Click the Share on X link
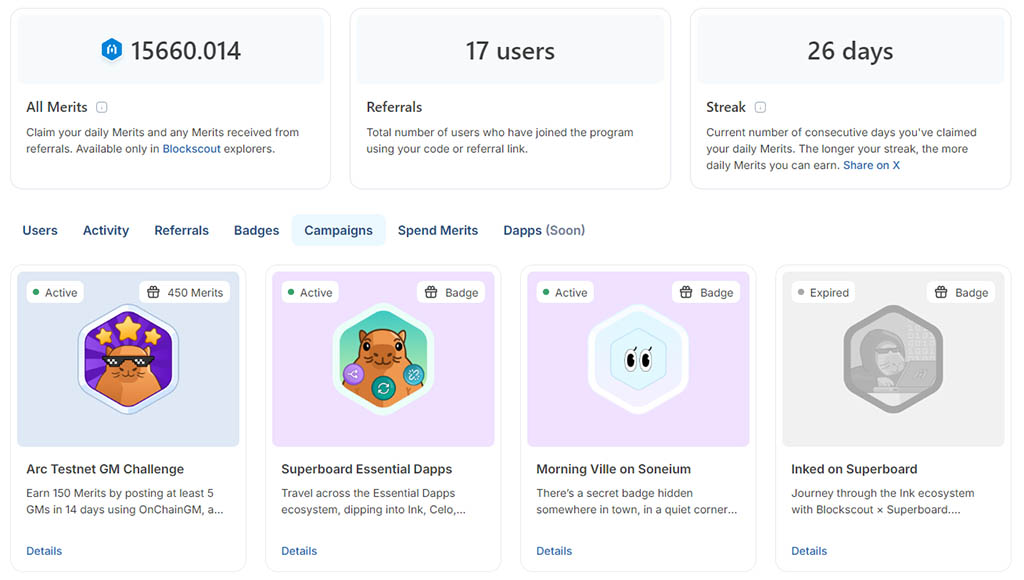 pyautogui.click(x=871, y=165)
